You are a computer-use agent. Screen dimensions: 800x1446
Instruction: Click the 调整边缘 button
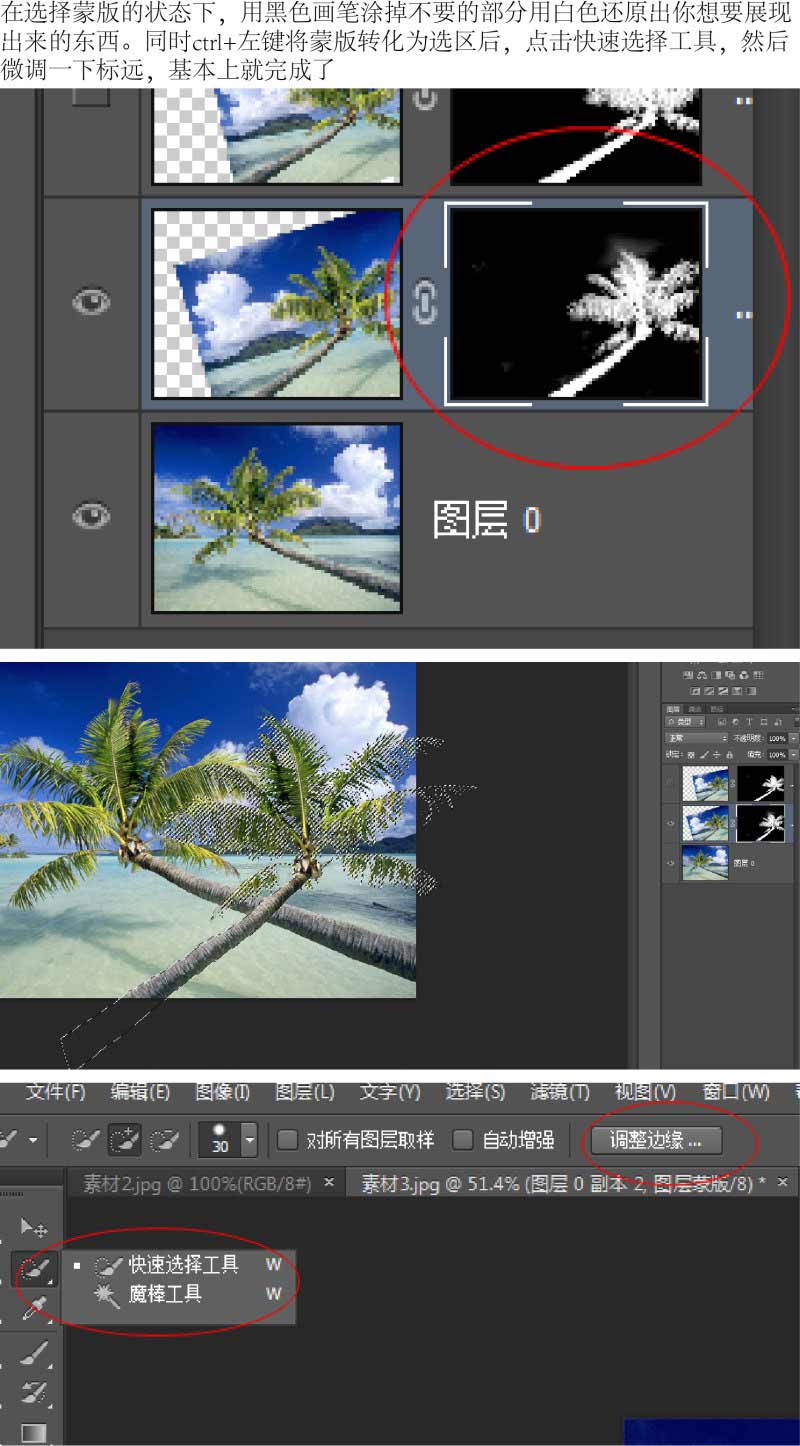pyautogui.click(x=656, y=1139)
